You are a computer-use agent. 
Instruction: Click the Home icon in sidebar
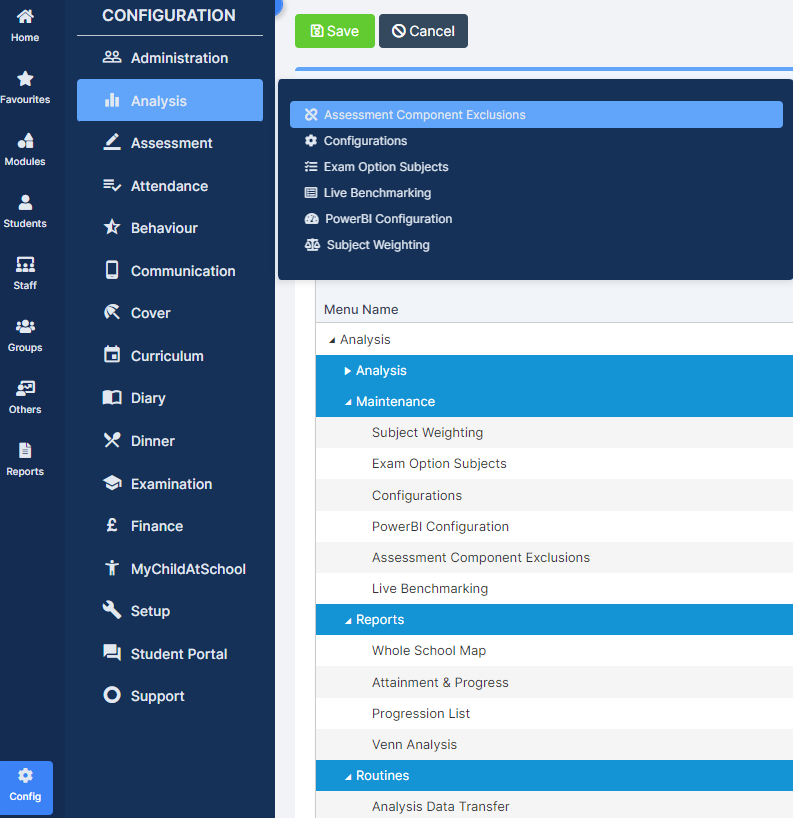(x=25, y=17)
